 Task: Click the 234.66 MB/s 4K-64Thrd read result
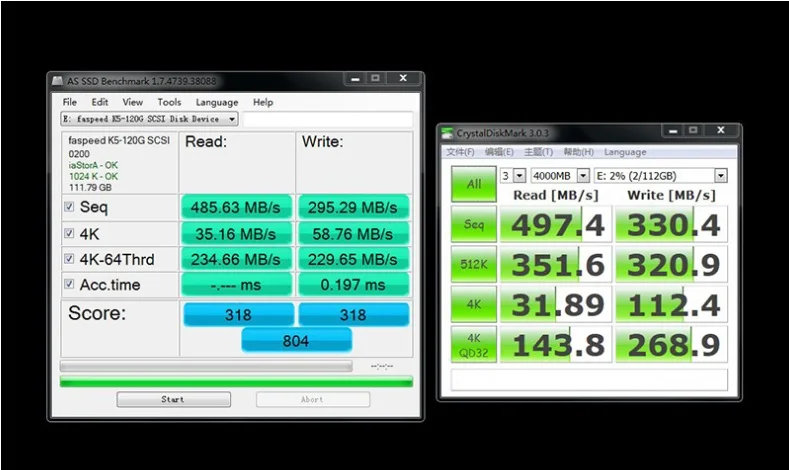236,260
